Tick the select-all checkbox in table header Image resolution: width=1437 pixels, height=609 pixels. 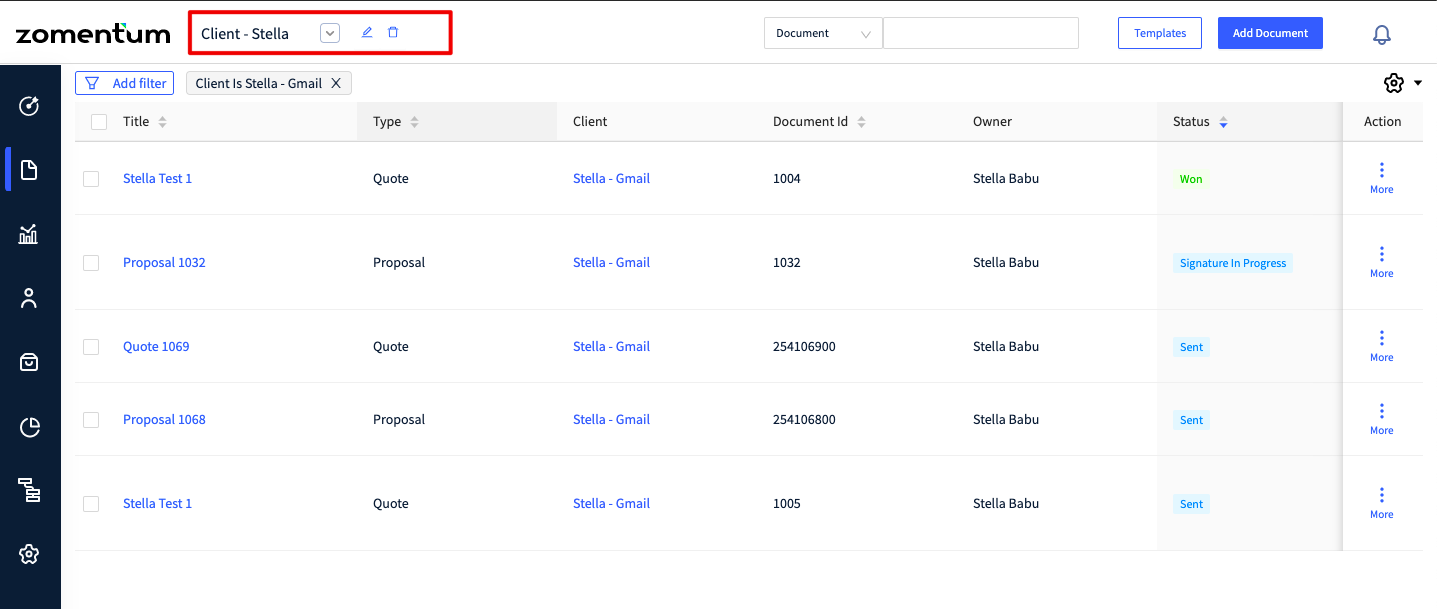pos(99,122)
